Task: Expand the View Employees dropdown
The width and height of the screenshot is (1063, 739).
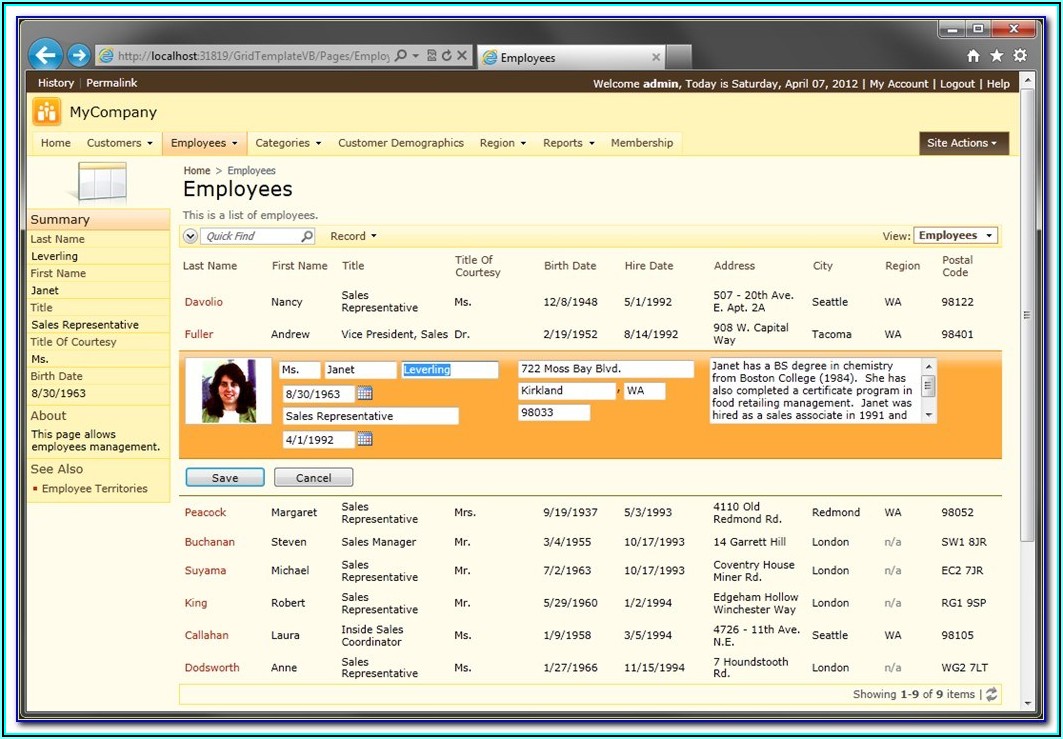Action: [x=955, y=236]
